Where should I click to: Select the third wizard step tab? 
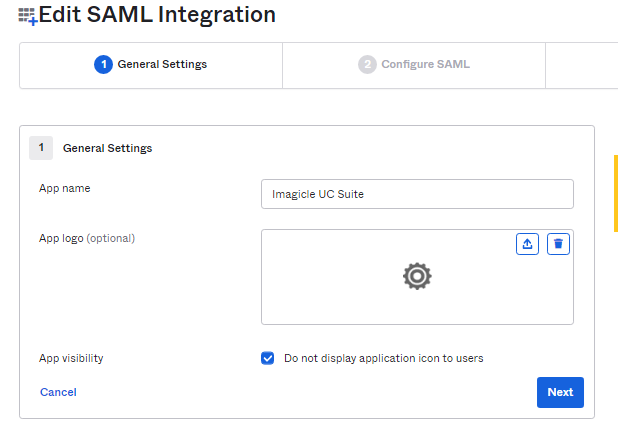click(582, 65)
